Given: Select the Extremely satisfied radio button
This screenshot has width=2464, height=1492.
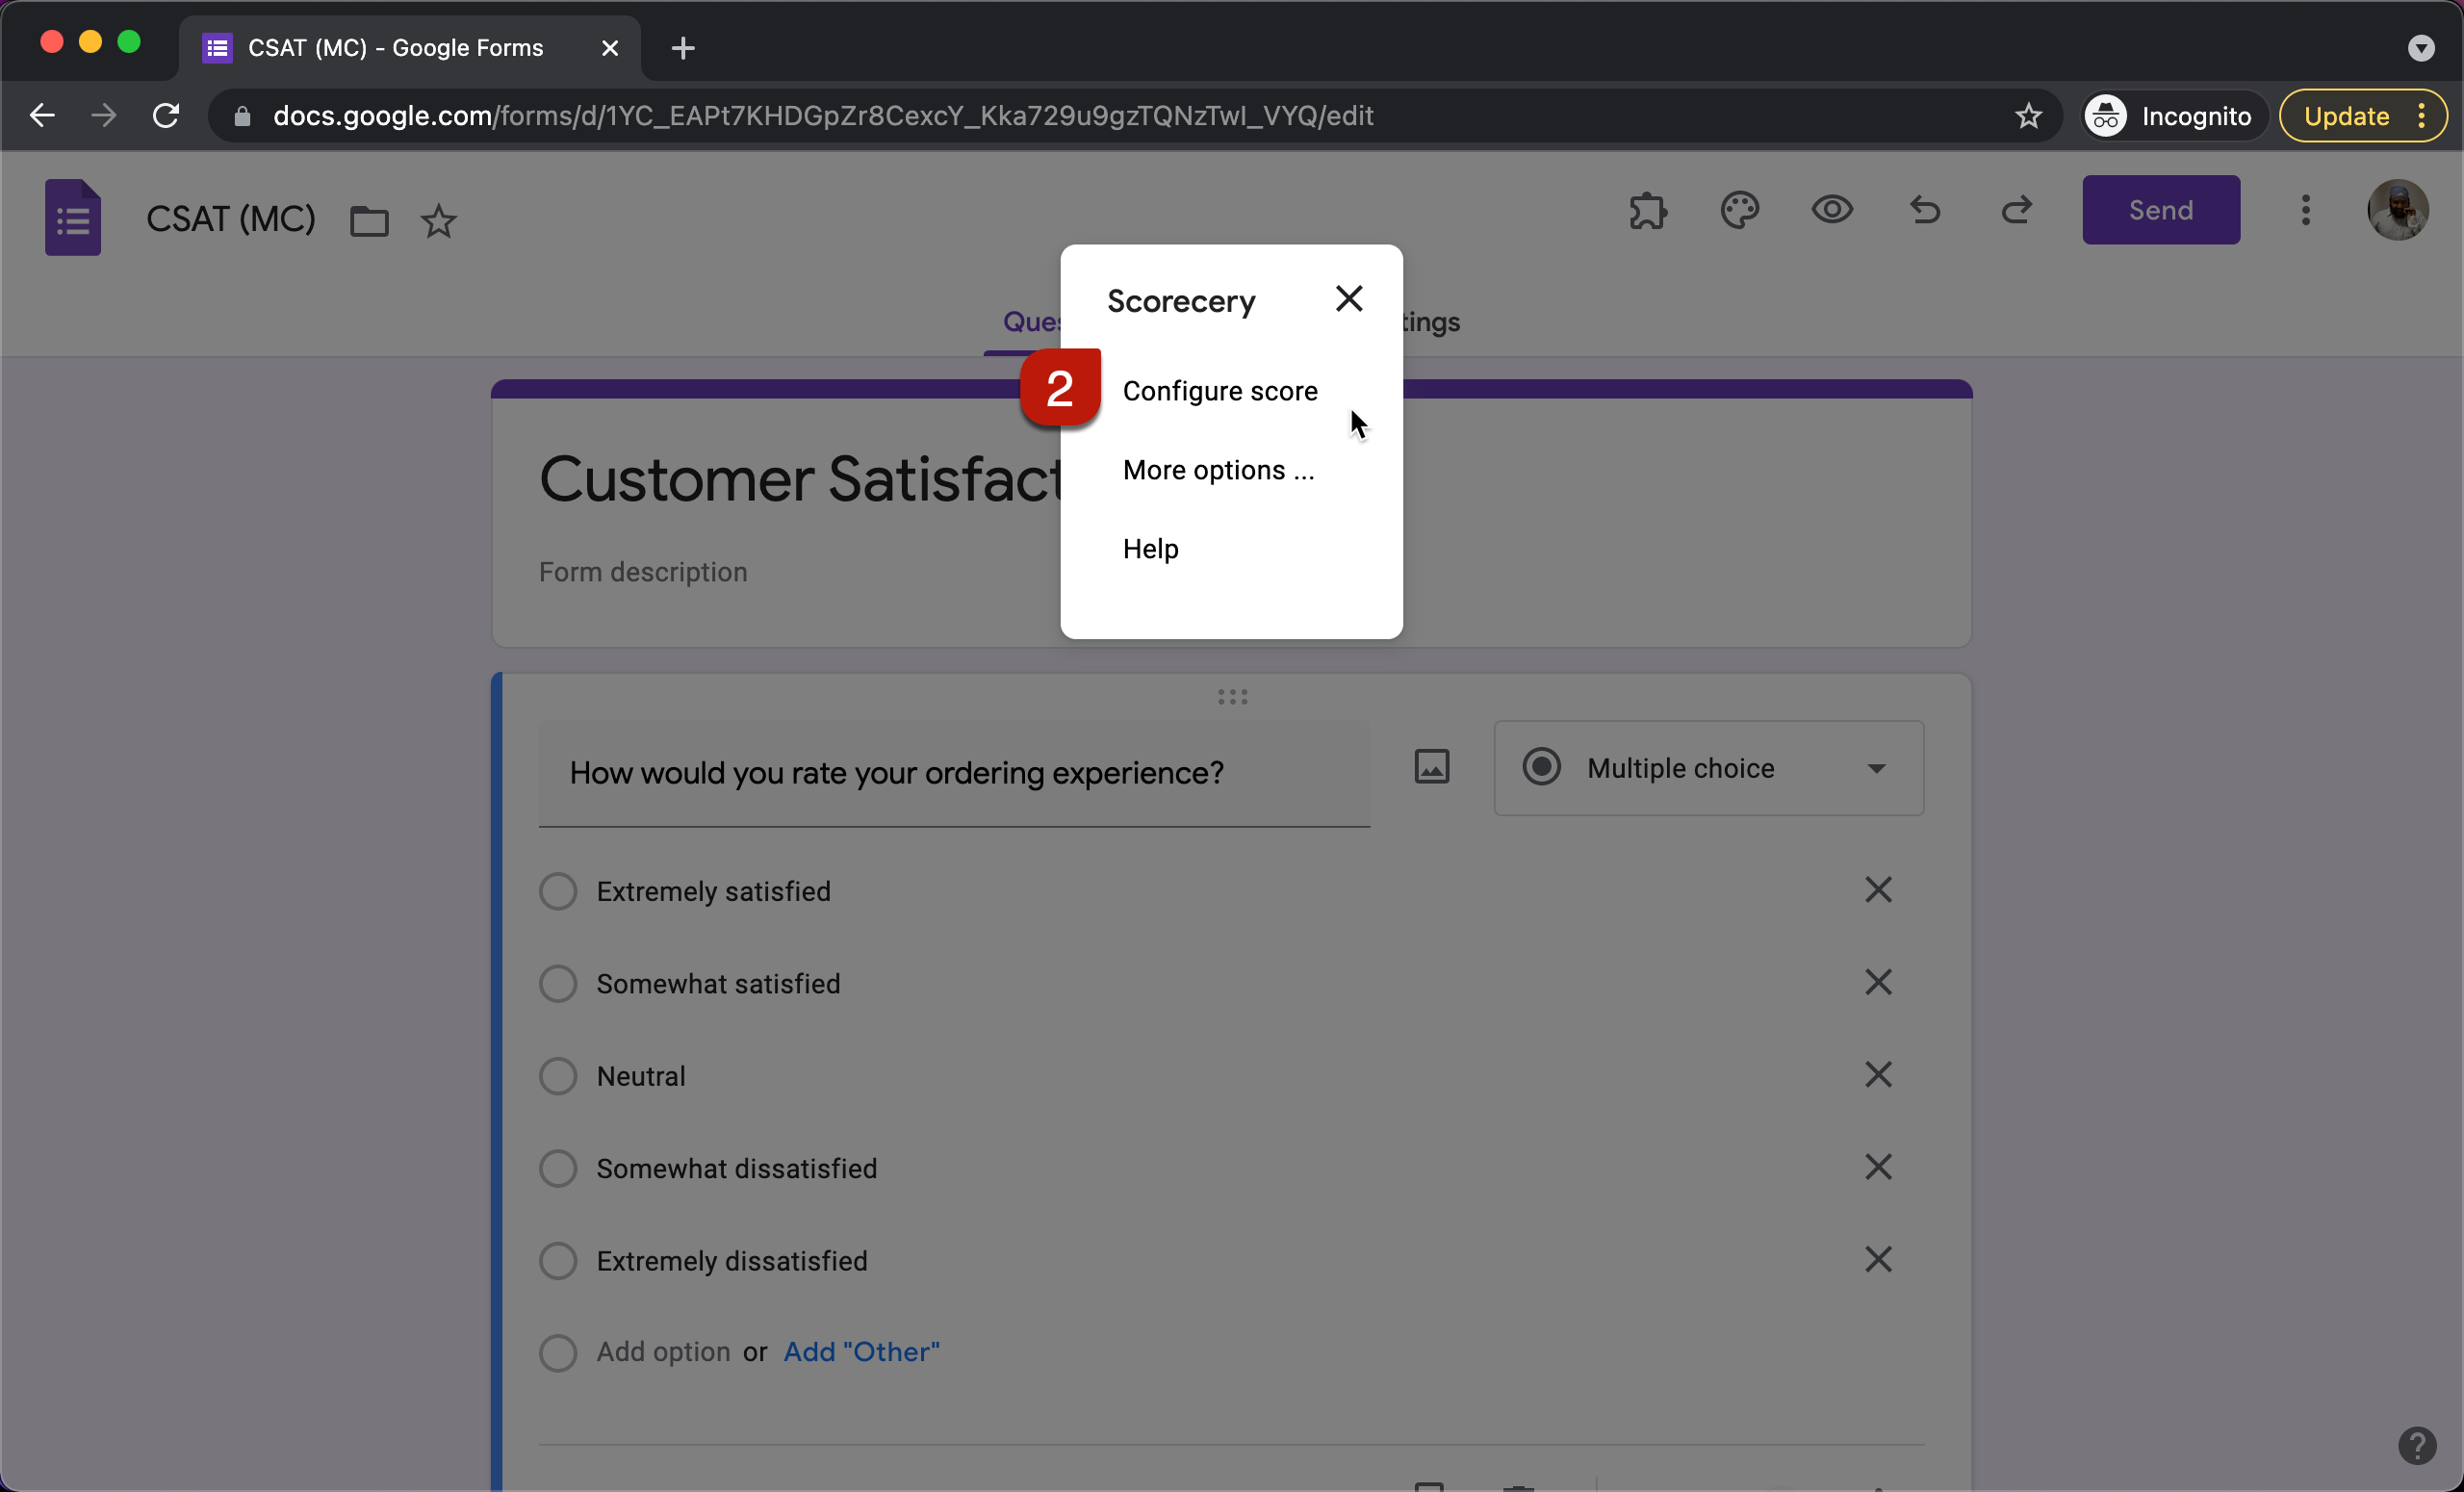Looking at the screenshot, I should pos(558,891).
